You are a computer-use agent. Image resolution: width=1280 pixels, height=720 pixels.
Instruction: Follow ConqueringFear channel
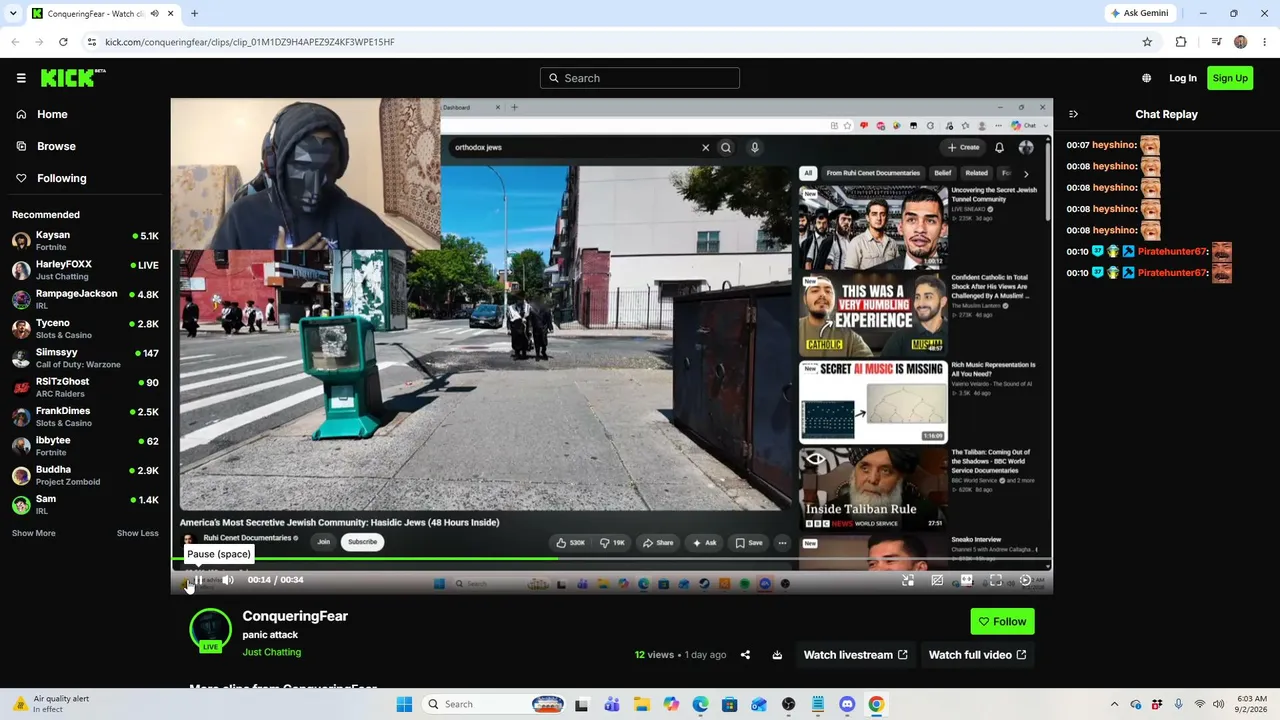pos(1002,621)
